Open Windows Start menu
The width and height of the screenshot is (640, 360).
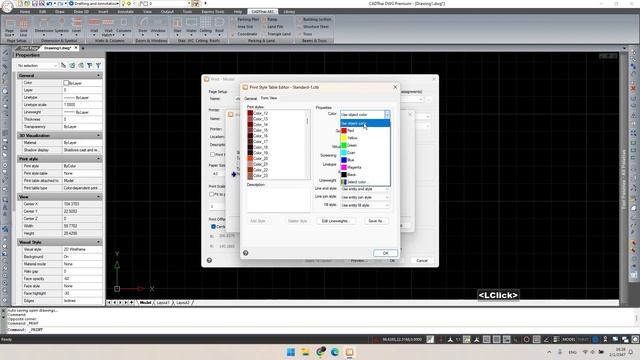[x=291, y=352]
